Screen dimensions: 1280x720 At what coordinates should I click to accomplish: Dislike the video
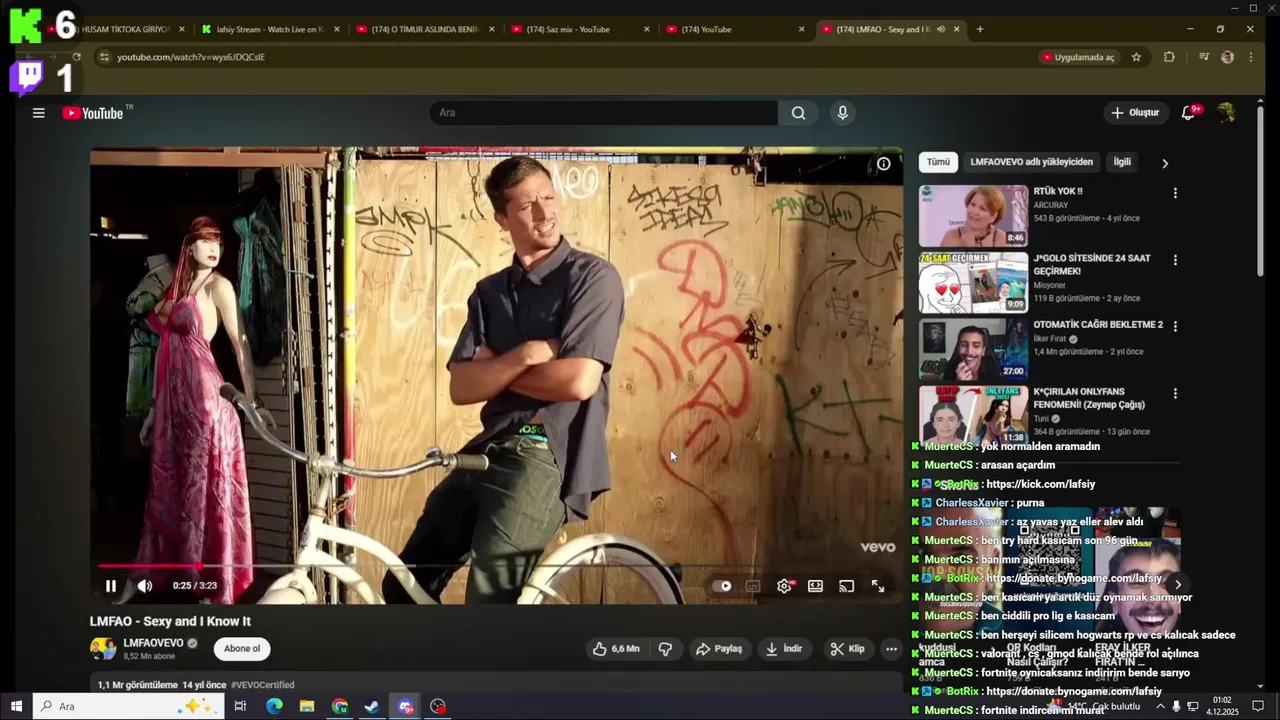pos(665,649)
